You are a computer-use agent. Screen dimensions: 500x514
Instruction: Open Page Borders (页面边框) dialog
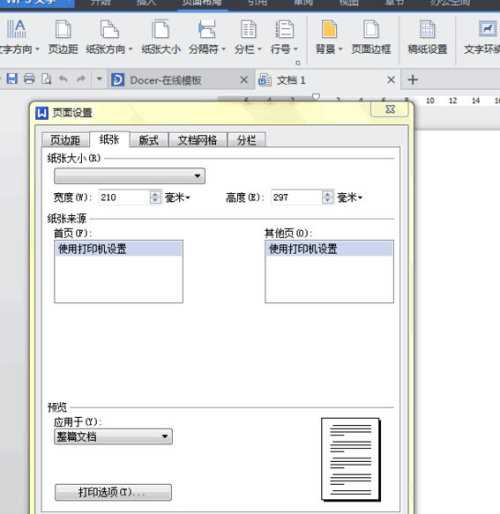point(371,37)
